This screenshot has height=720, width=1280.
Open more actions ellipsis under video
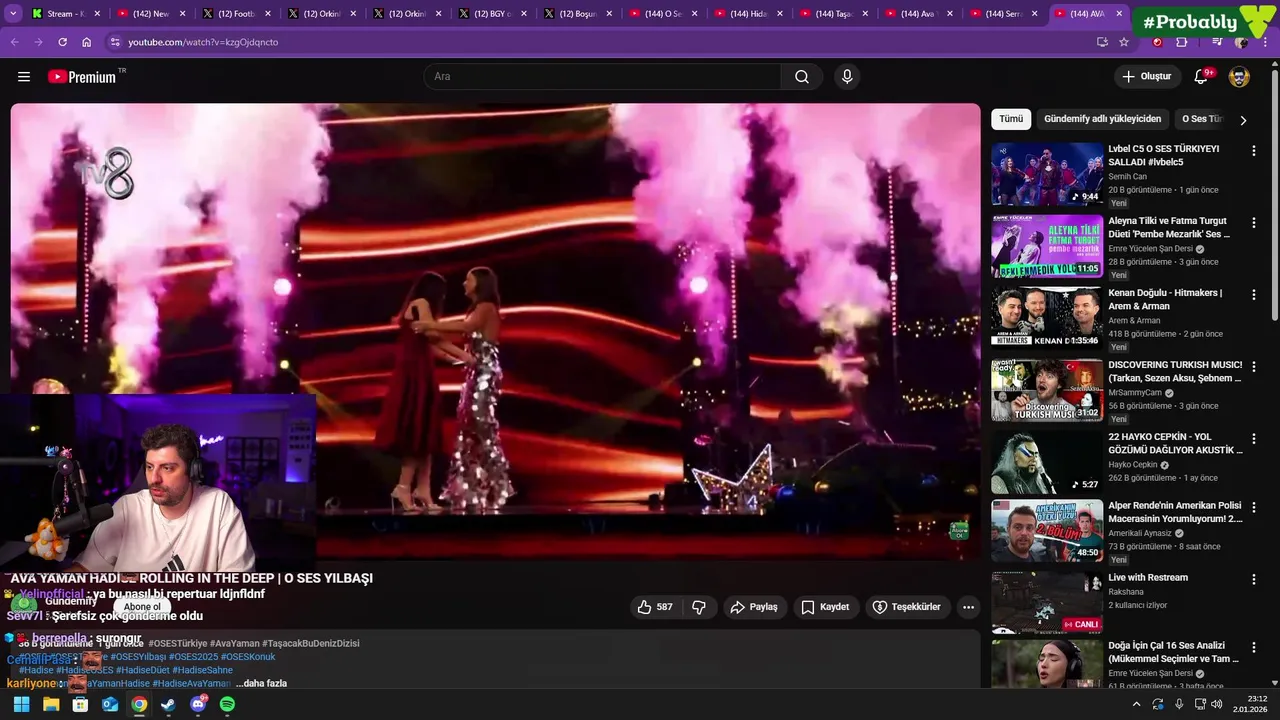point(968,607)
